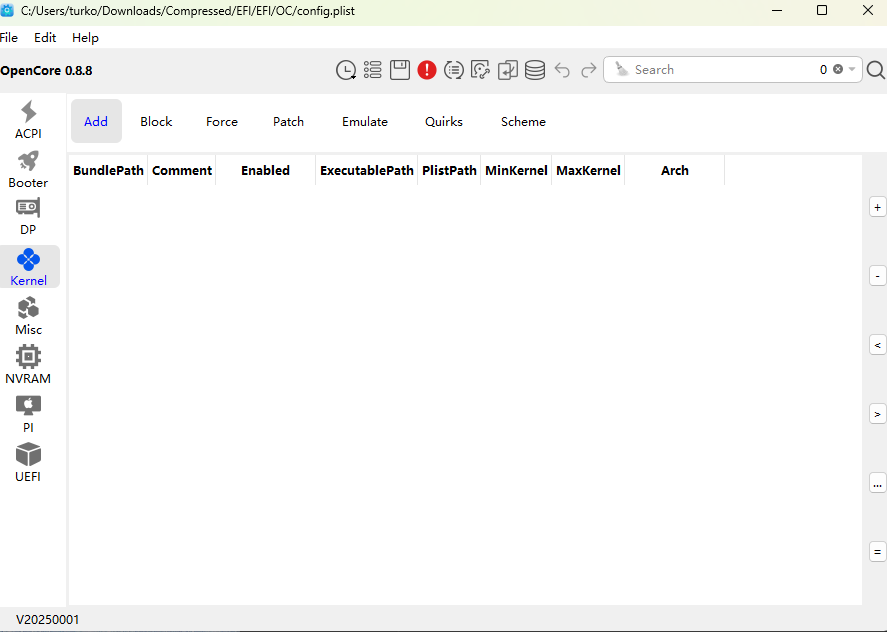Click inside the Search input field
The height and width of the screenshot is (632, 887).
pos(720,70)
